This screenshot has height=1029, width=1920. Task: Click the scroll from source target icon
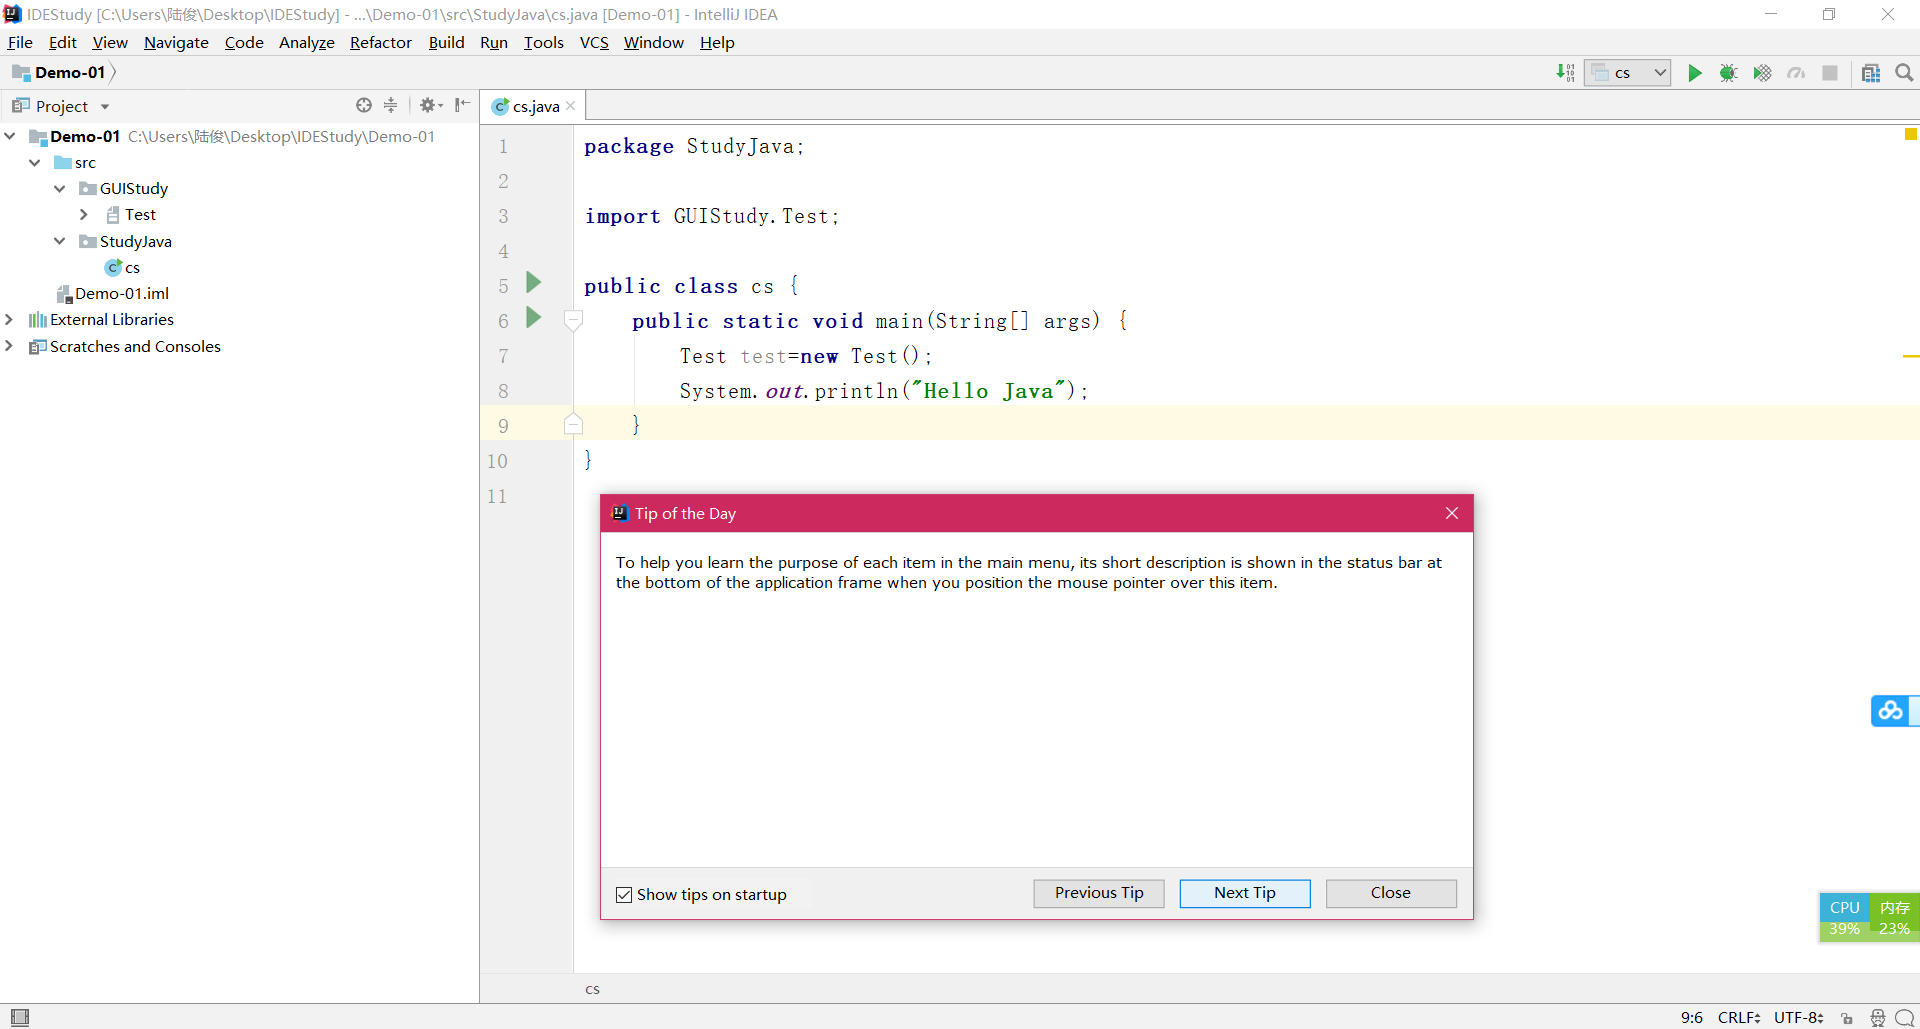364,105
